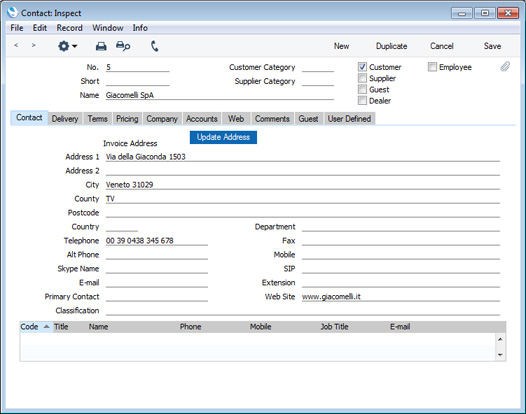Go to next record arrow
Screen dimensions: 526x414
click(33, 45)
